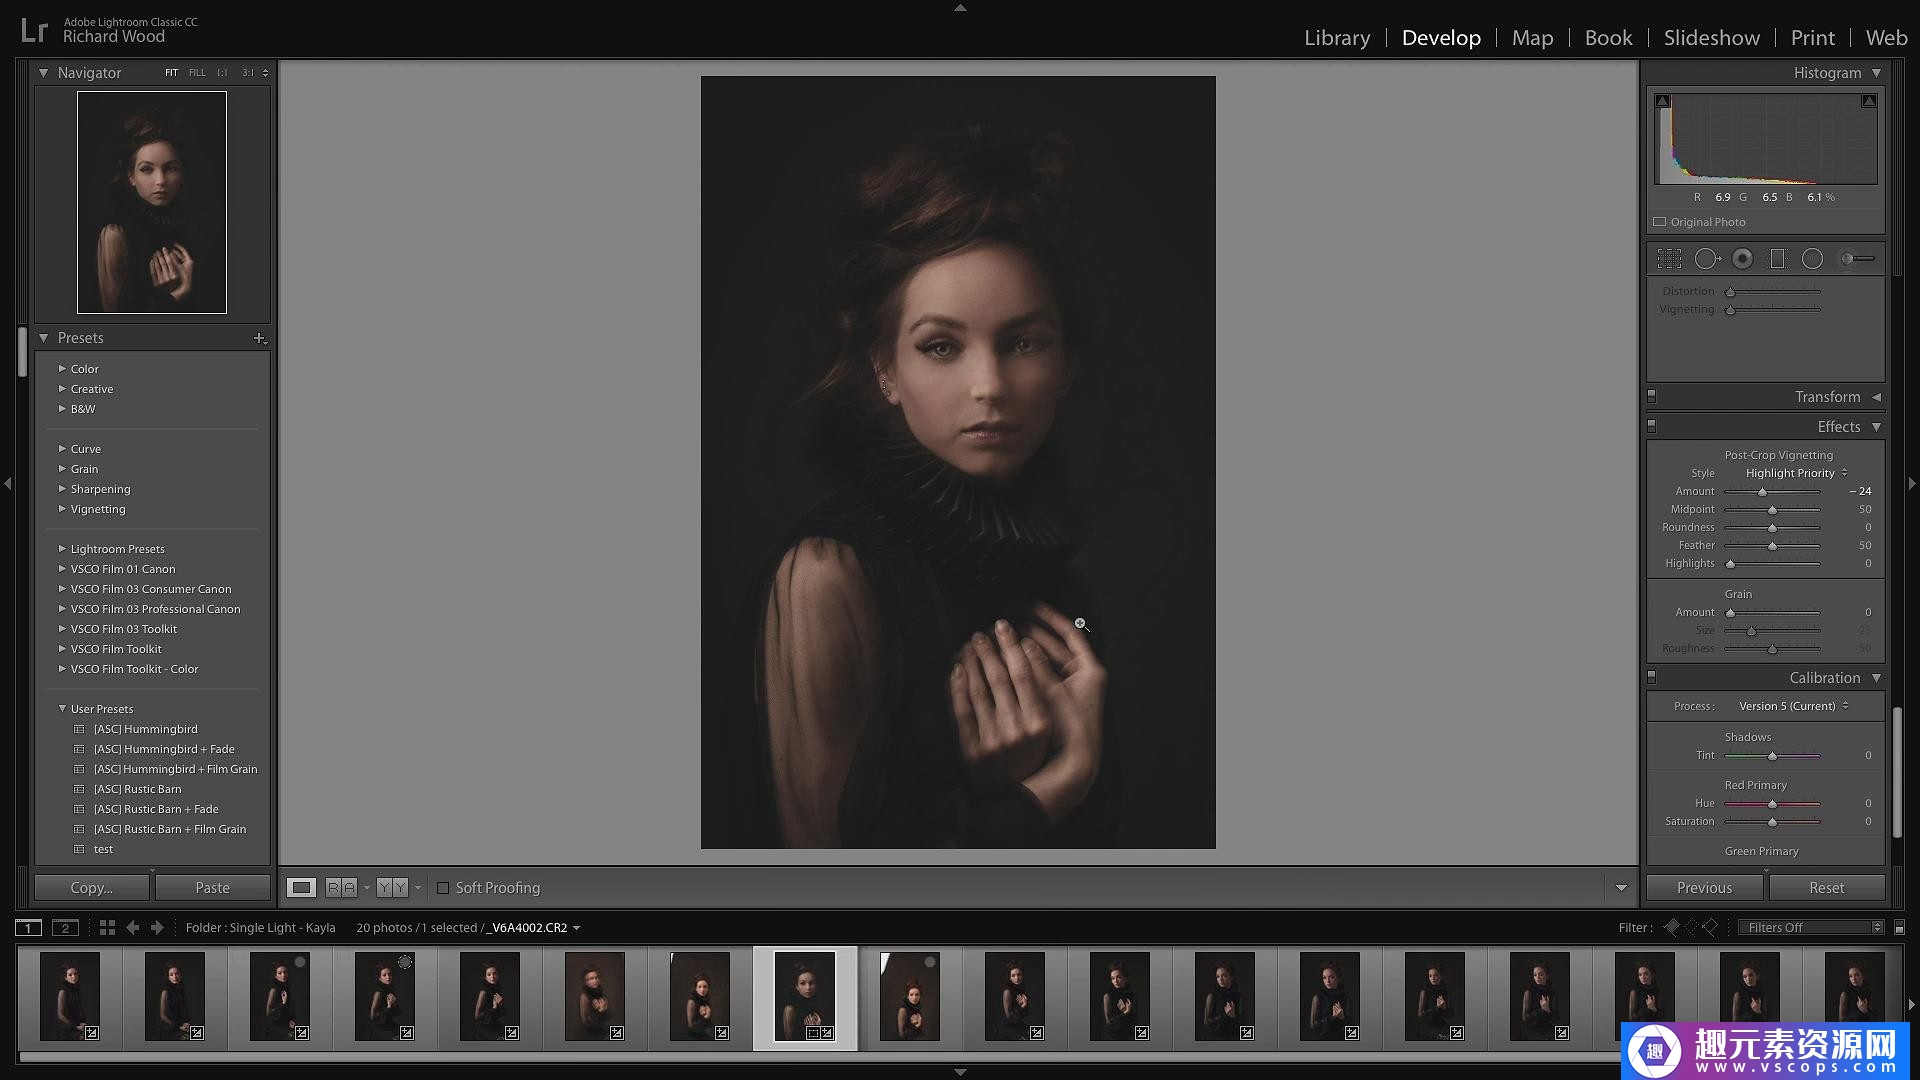Toggle the Effects panel on/off switch
This screenshot has width=1920, height=1080.
click(1652, 427)
